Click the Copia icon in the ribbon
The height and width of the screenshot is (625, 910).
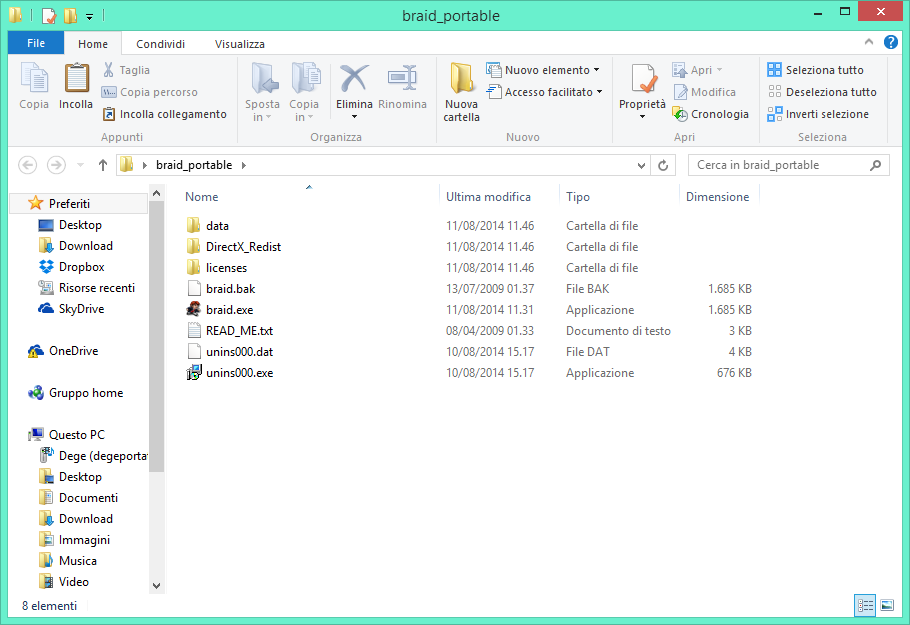point(33,88)
